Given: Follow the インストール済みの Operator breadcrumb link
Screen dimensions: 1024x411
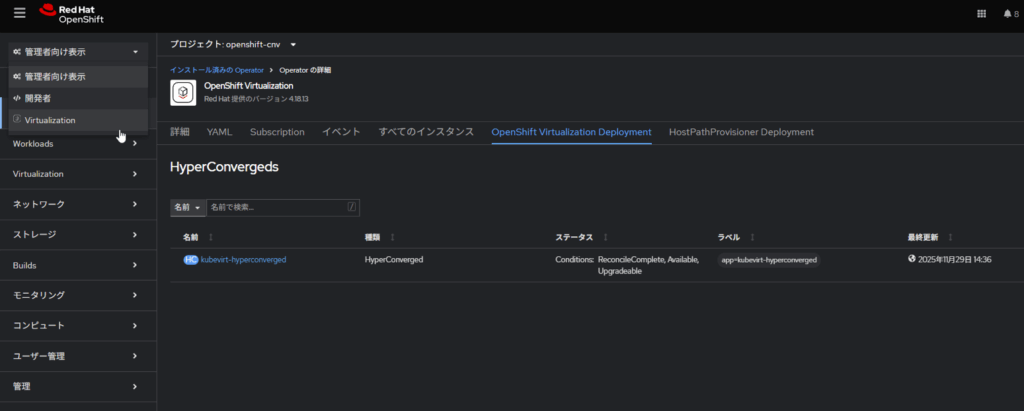Looking at the screenshot, I should pos(217,69).
